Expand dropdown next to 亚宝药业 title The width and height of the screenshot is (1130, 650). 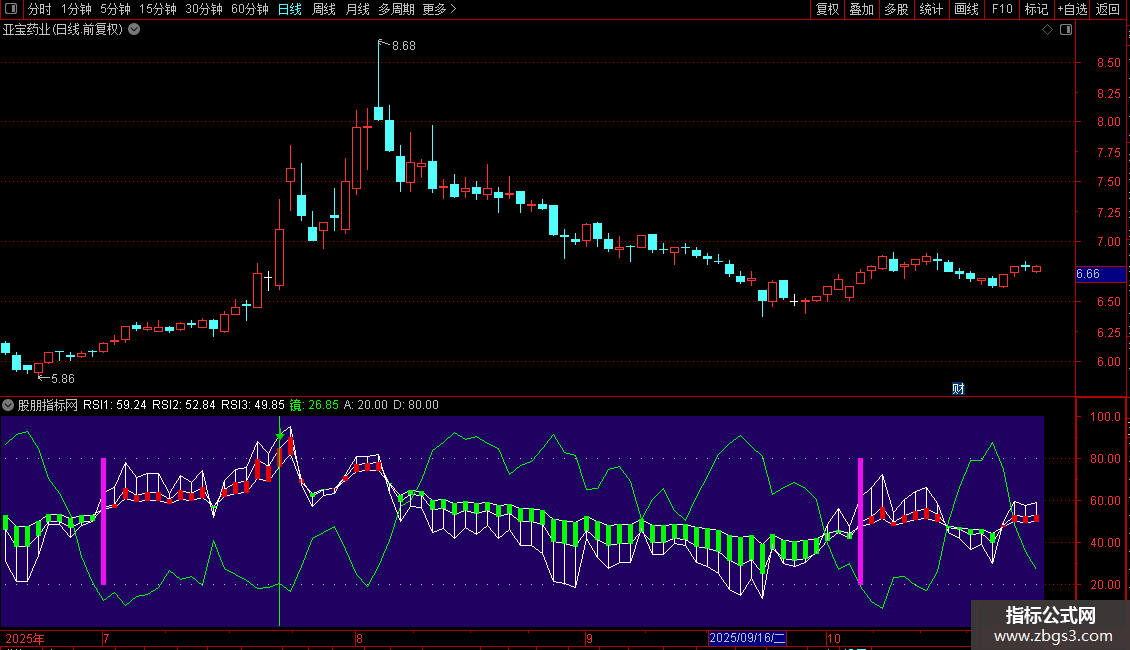pos(134,30)
